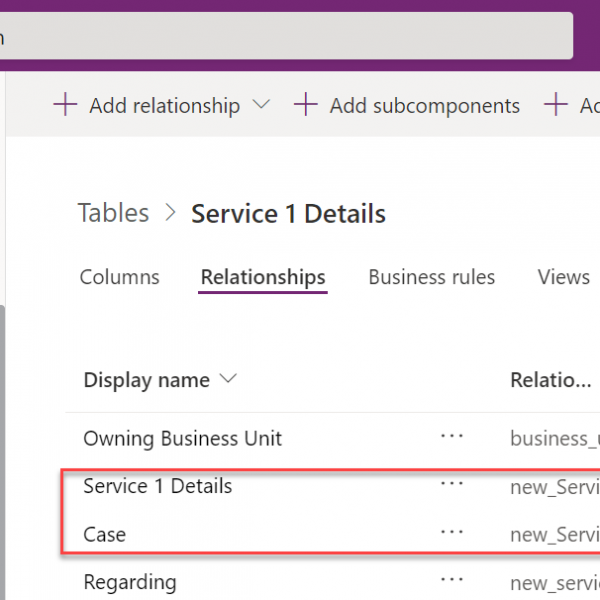The height and width of the screenshot is (600, 600).
Task: Select the Relationships tab
Action: pyautogui.click(x=262, y=277)
